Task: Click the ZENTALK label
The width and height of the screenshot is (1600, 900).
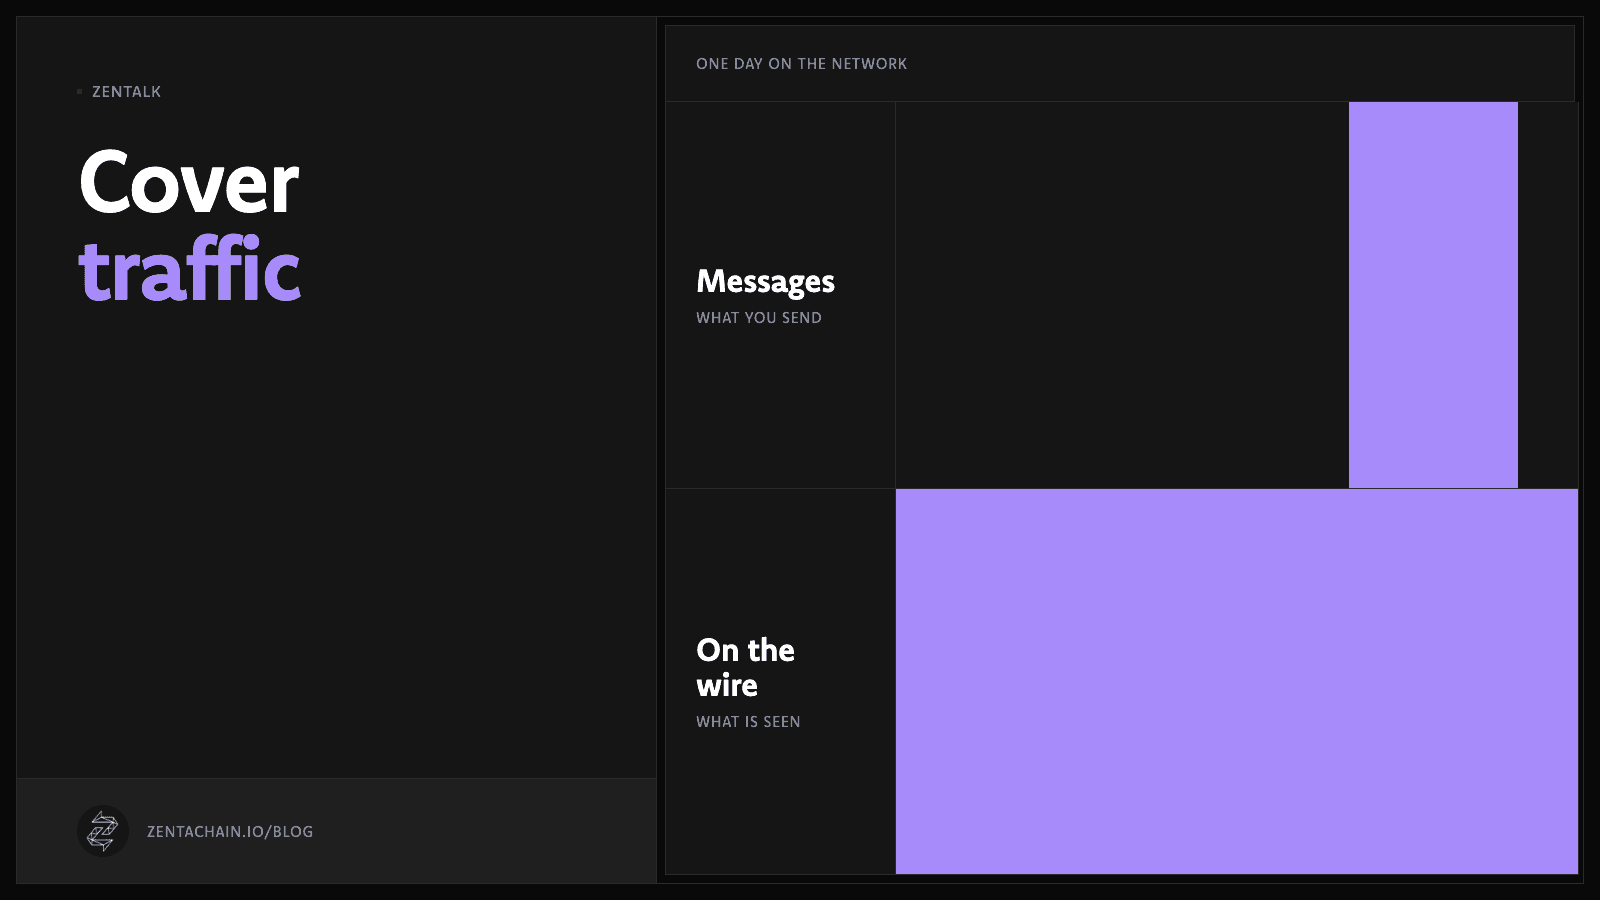Action: 126,92
